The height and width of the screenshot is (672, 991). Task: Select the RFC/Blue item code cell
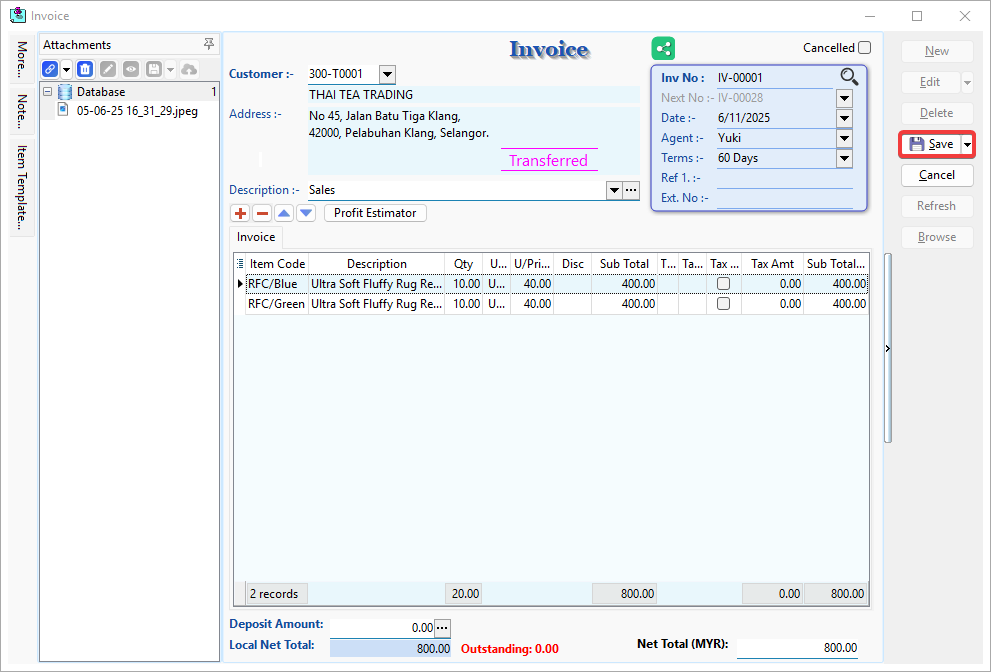(x=277, y=284)
